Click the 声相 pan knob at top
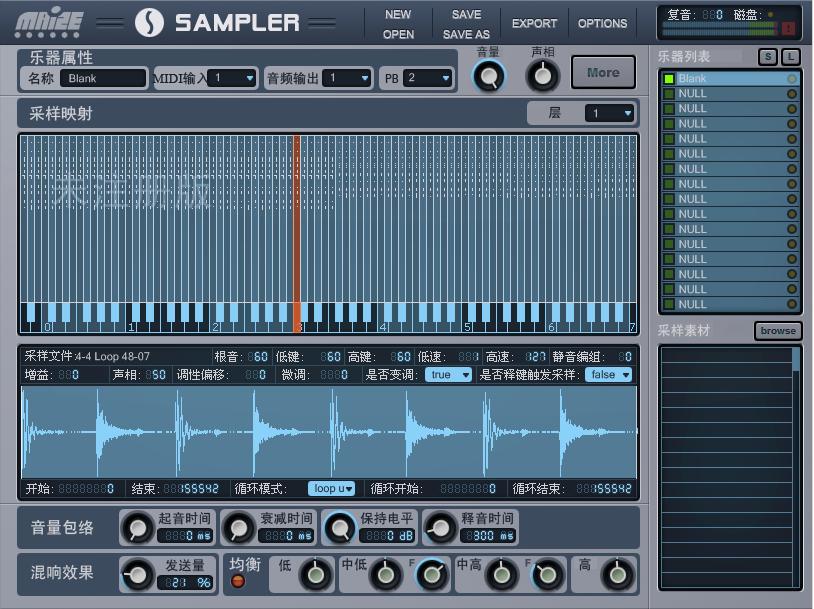814x609 pixels. (542, 76)
